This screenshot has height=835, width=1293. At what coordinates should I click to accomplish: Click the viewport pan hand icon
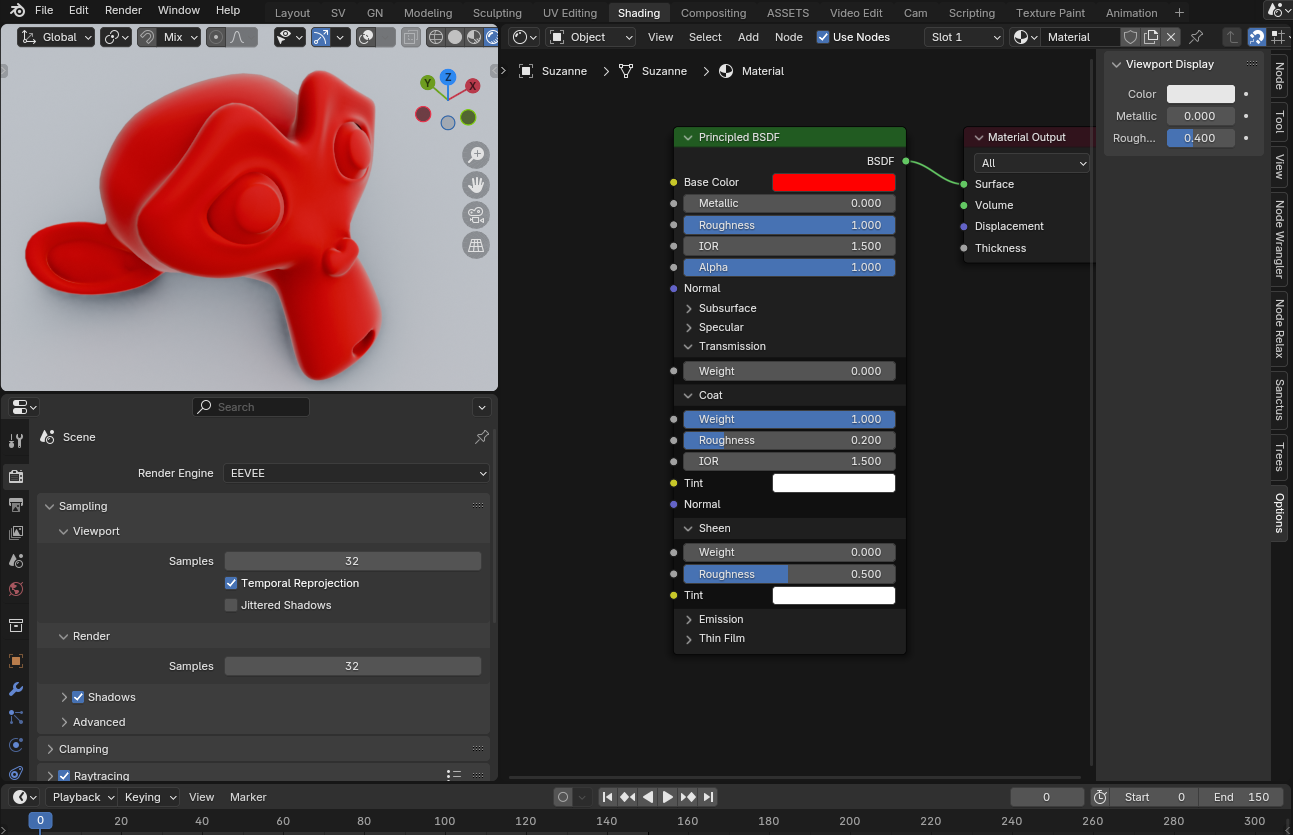(x=476, y=184)
